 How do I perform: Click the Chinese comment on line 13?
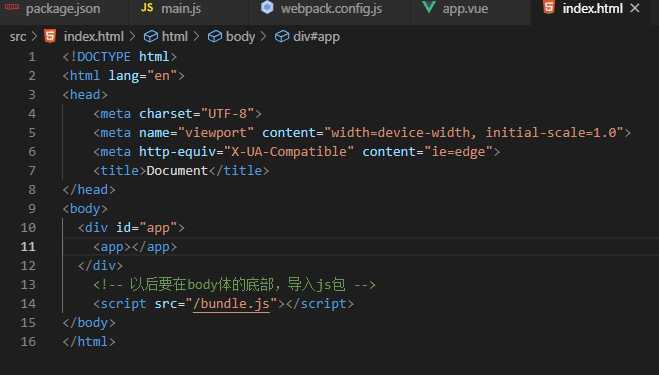[x=234, y=285]
